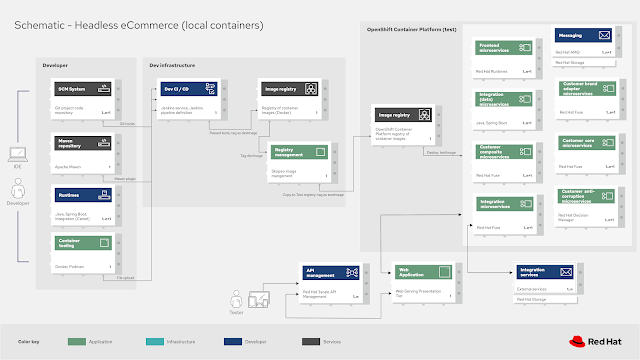Click the Customer core microservices box
The height and width of the screenshot is (360, 640).
[x=587, y=154]
